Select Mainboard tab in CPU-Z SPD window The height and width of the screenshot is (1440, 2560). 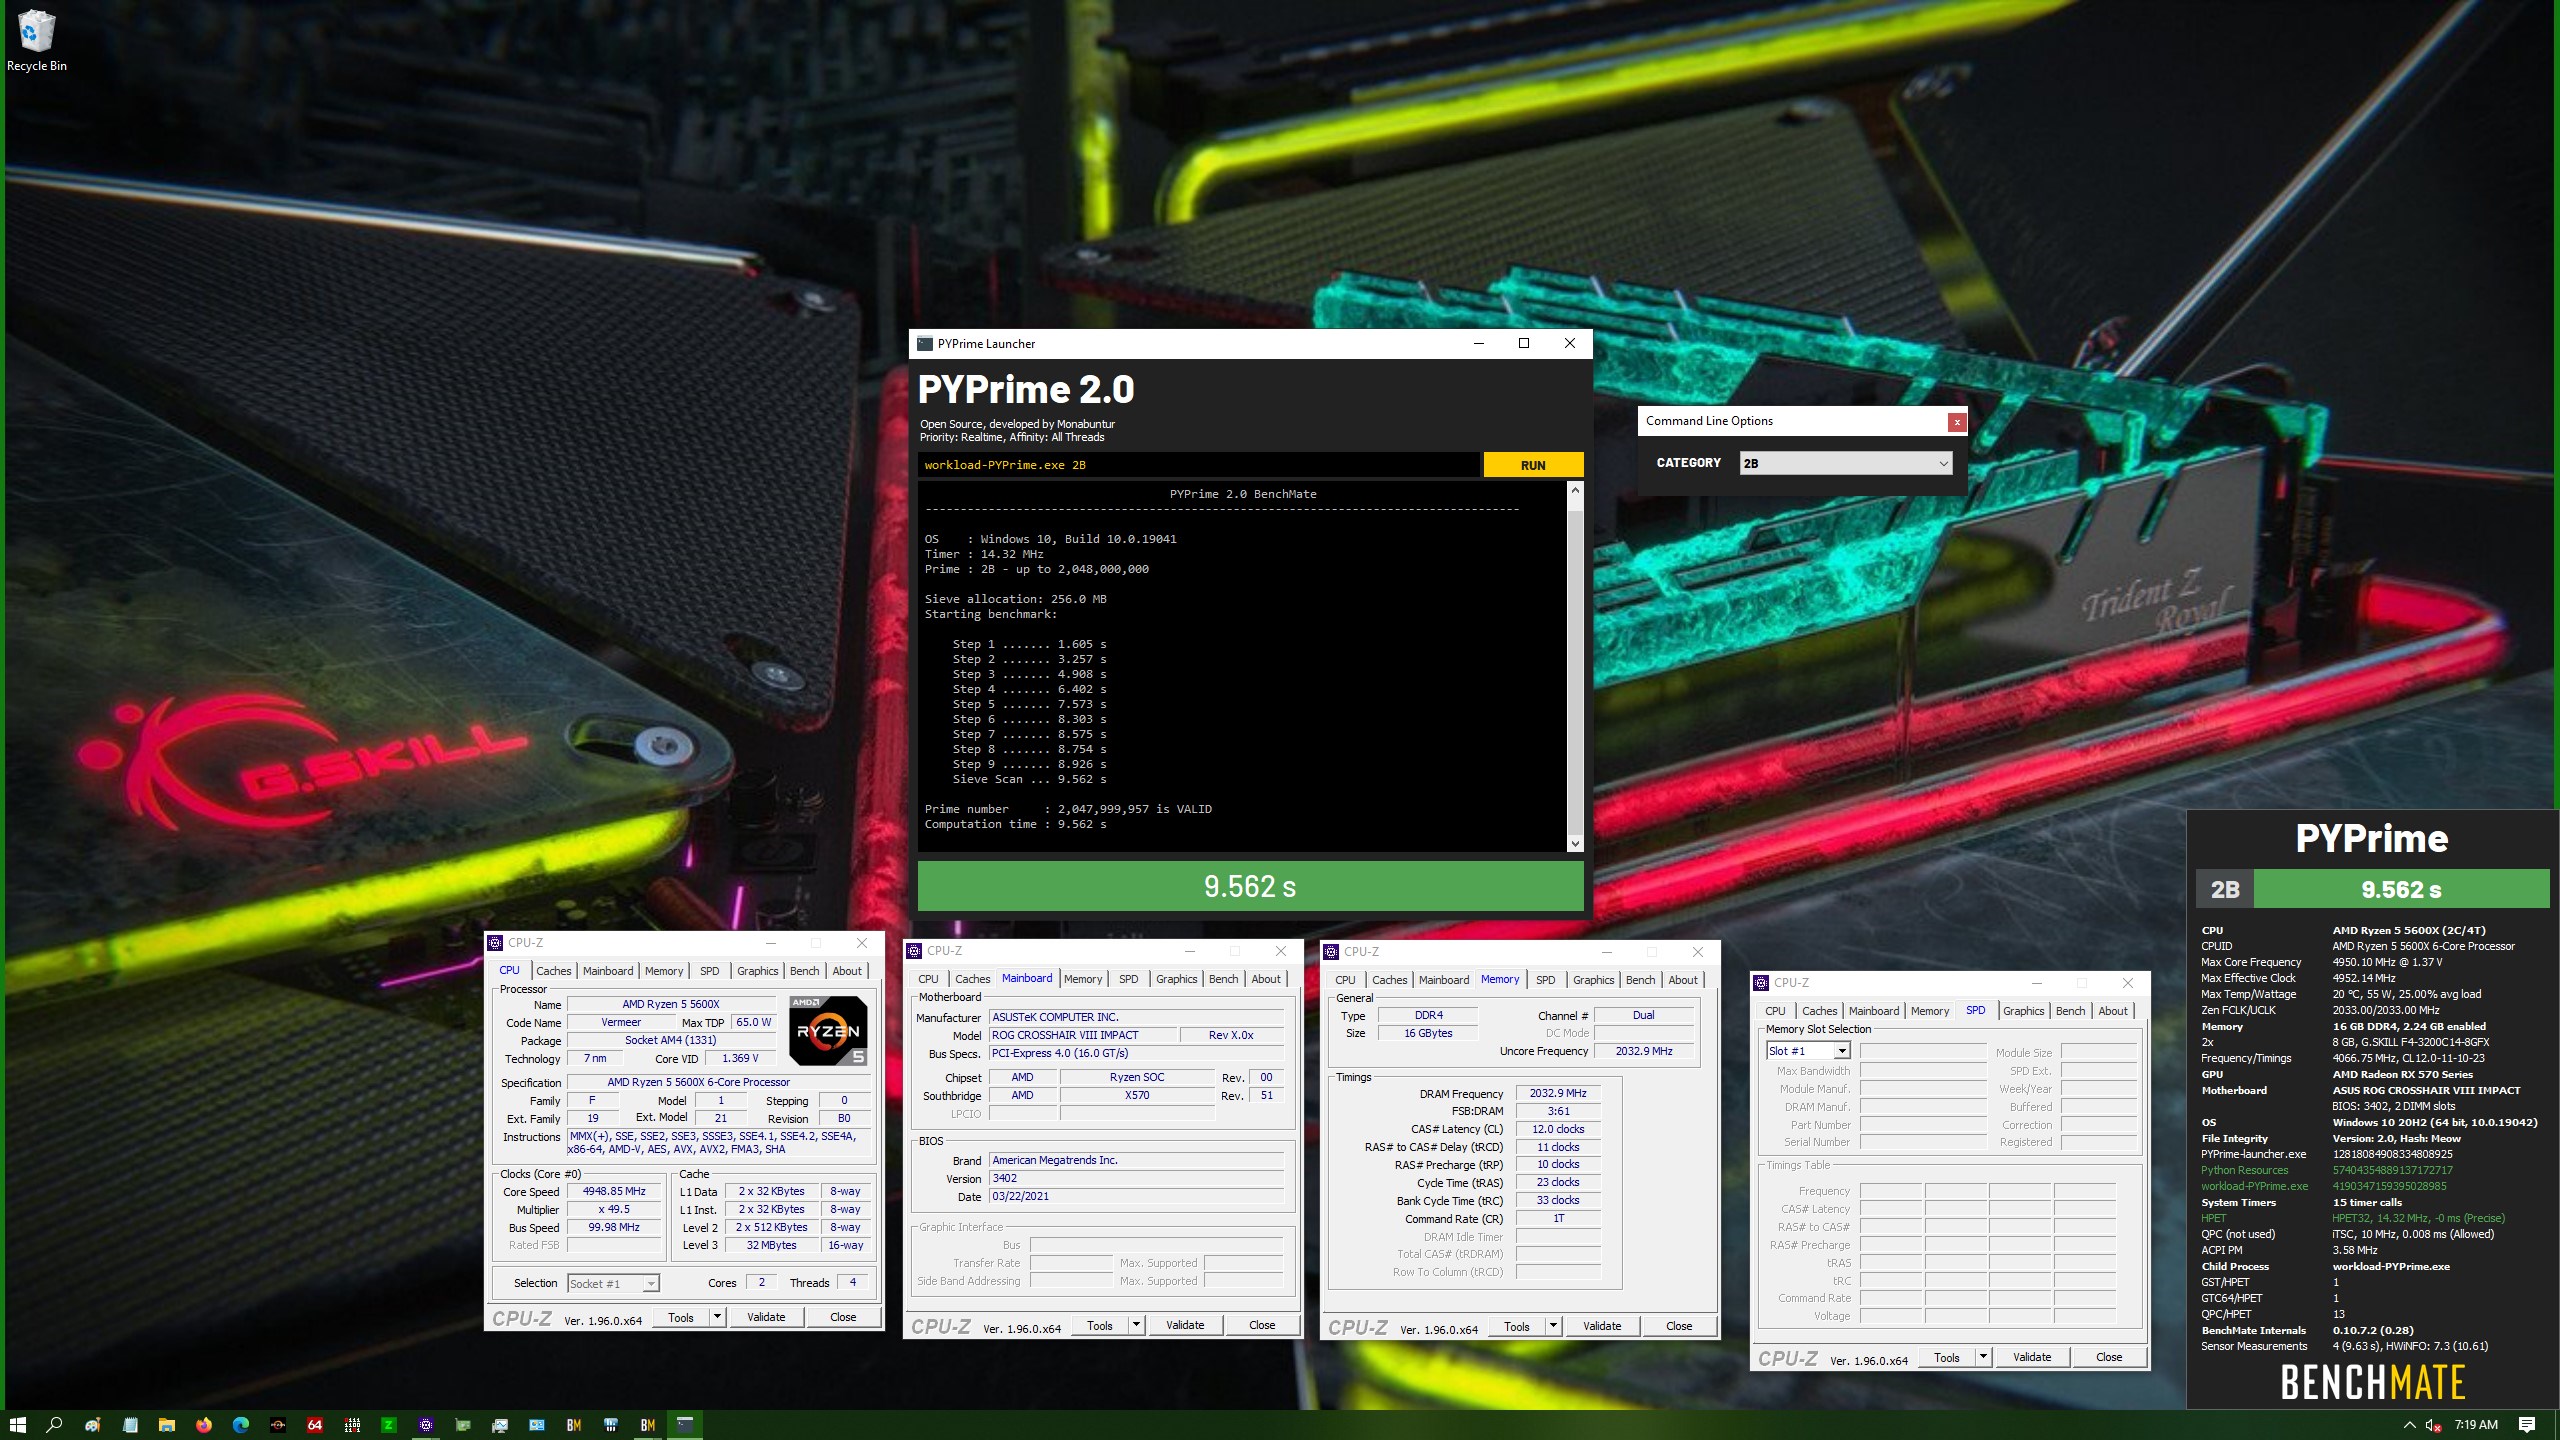[x=1873, y=1011]
